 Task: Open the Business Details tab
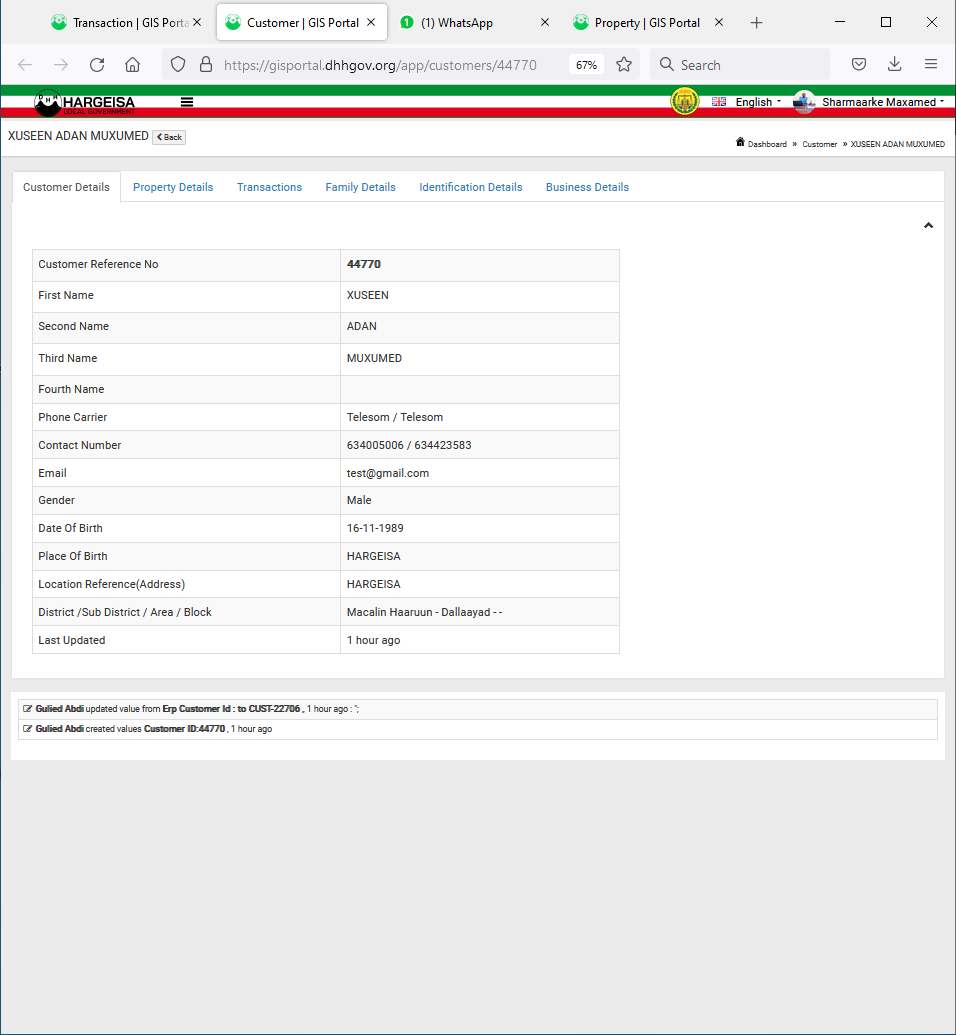[x=588, y=187]
